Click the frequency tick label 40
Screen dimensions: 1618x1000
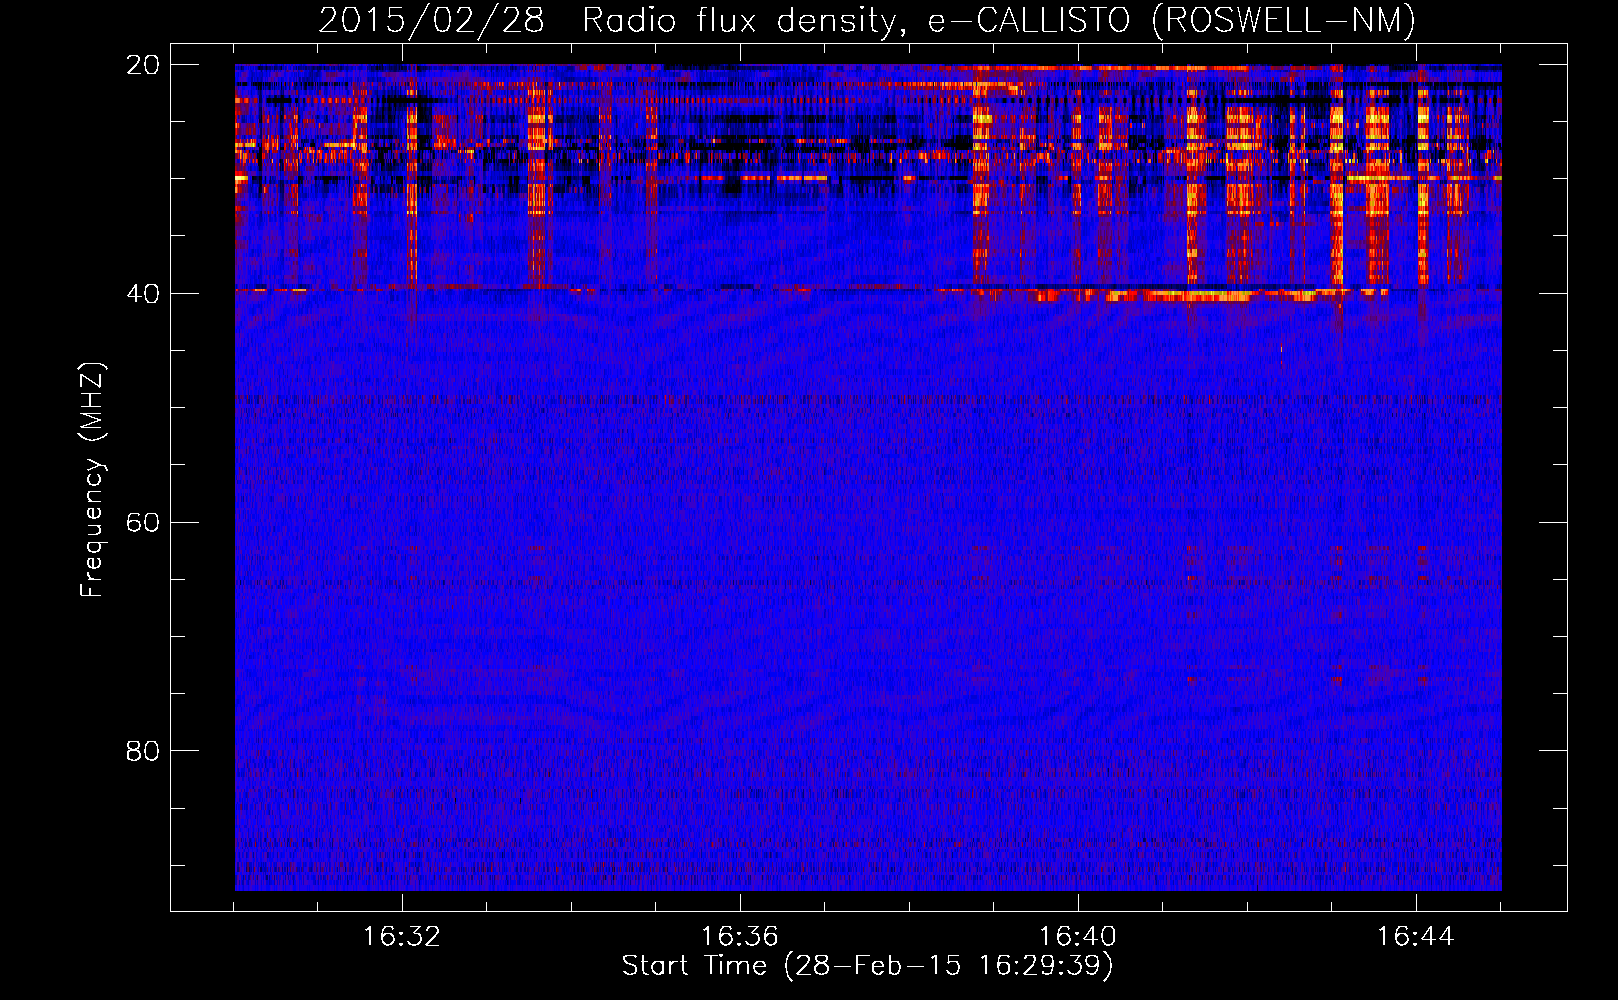(x=143, y=294)
